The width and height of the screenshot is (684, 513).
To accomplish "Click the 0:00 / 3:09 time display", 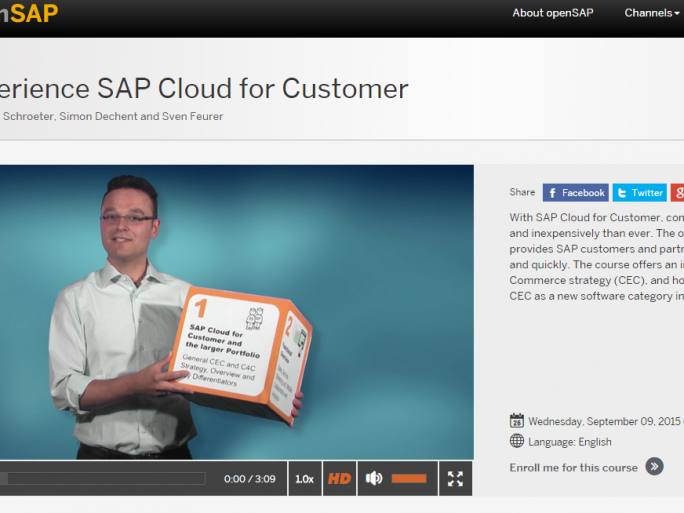I will 250,479.
